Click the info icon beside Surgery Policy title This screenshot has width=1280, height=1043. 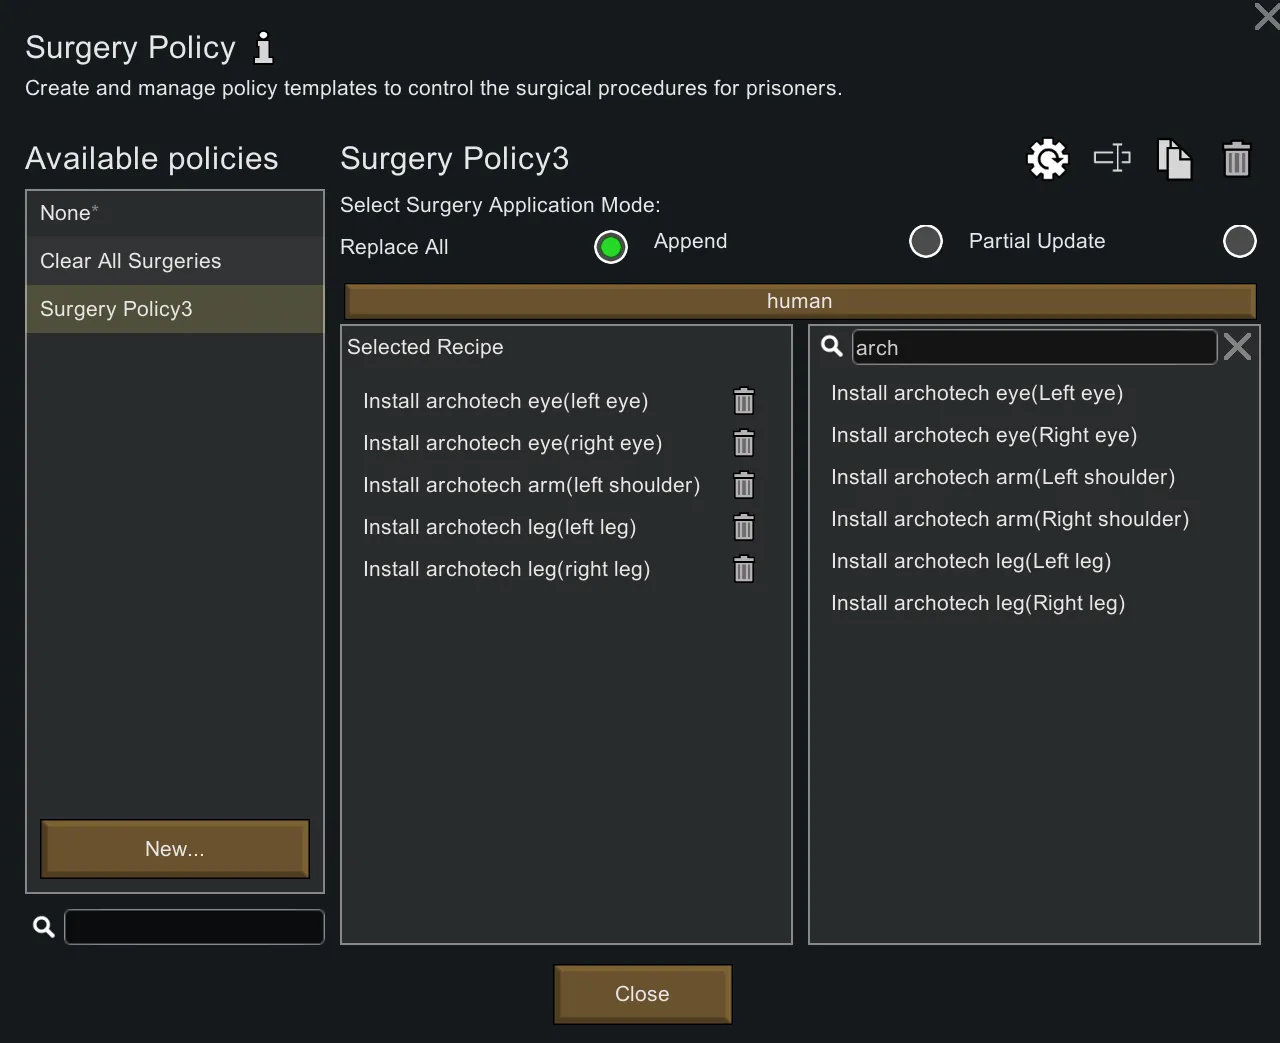(263, 47)
